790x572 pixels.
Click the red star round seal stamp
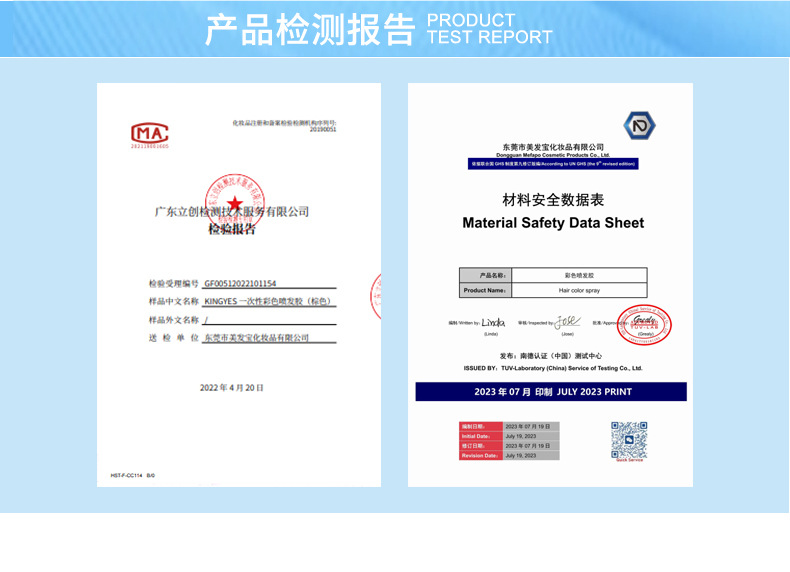[235, 201]
